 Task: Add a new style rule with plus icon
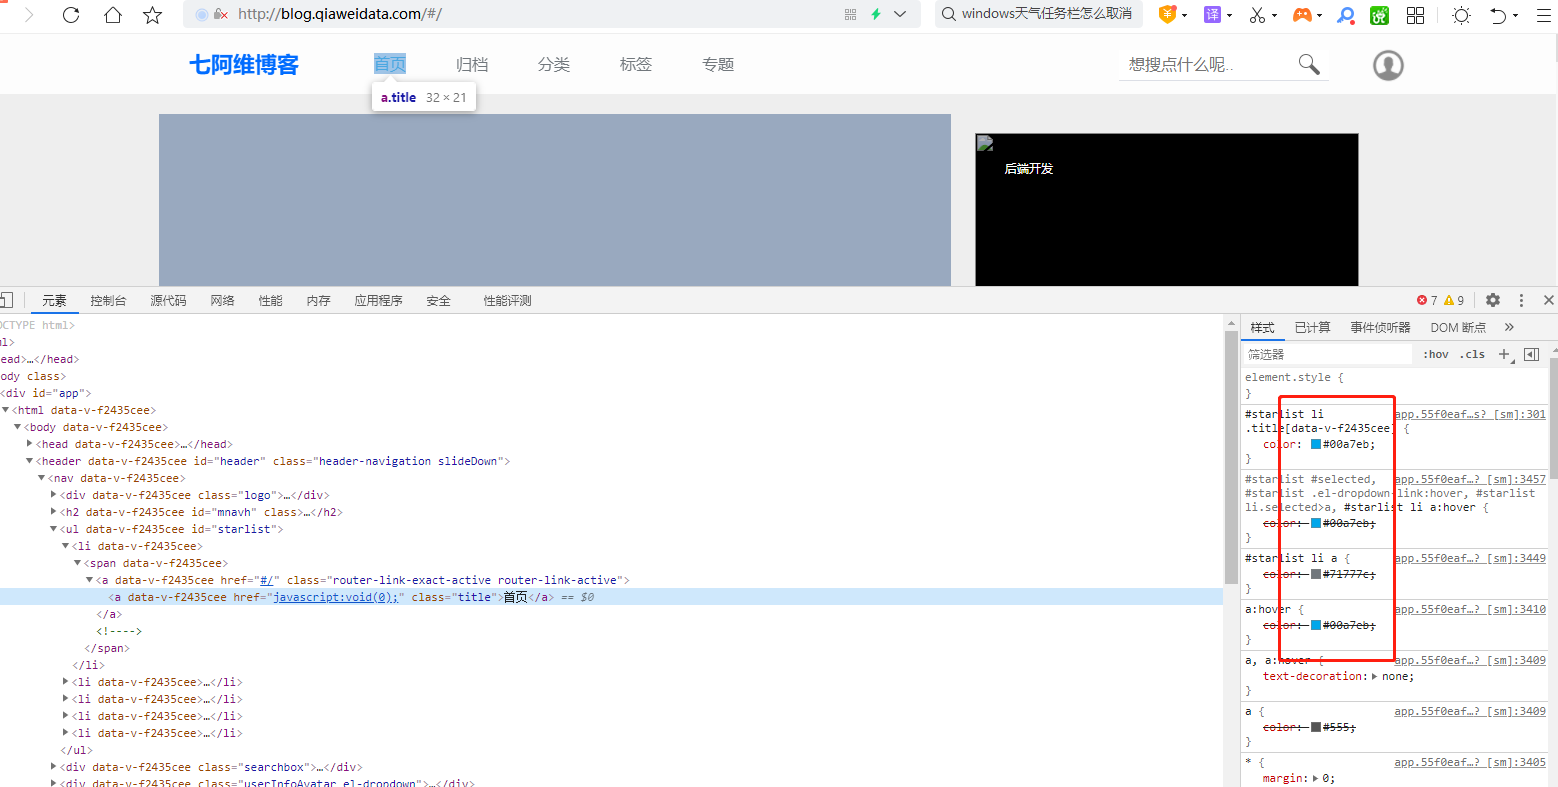[1504, 354]
